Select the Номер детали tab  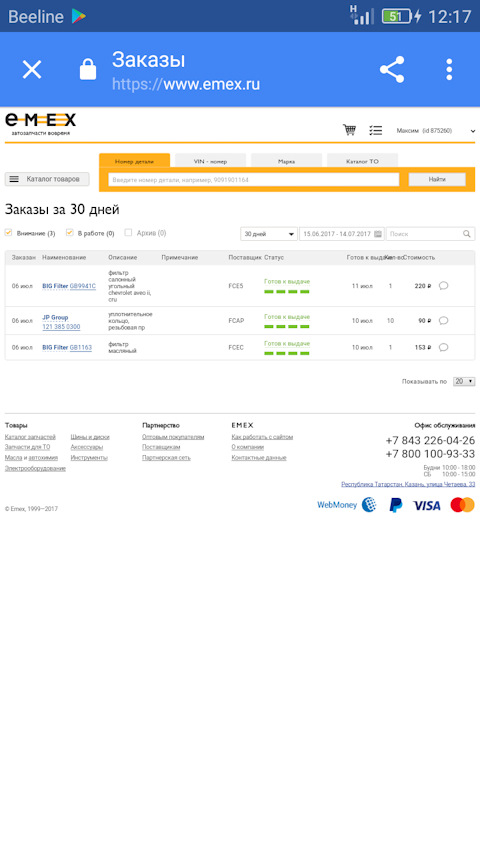point(134,161)
